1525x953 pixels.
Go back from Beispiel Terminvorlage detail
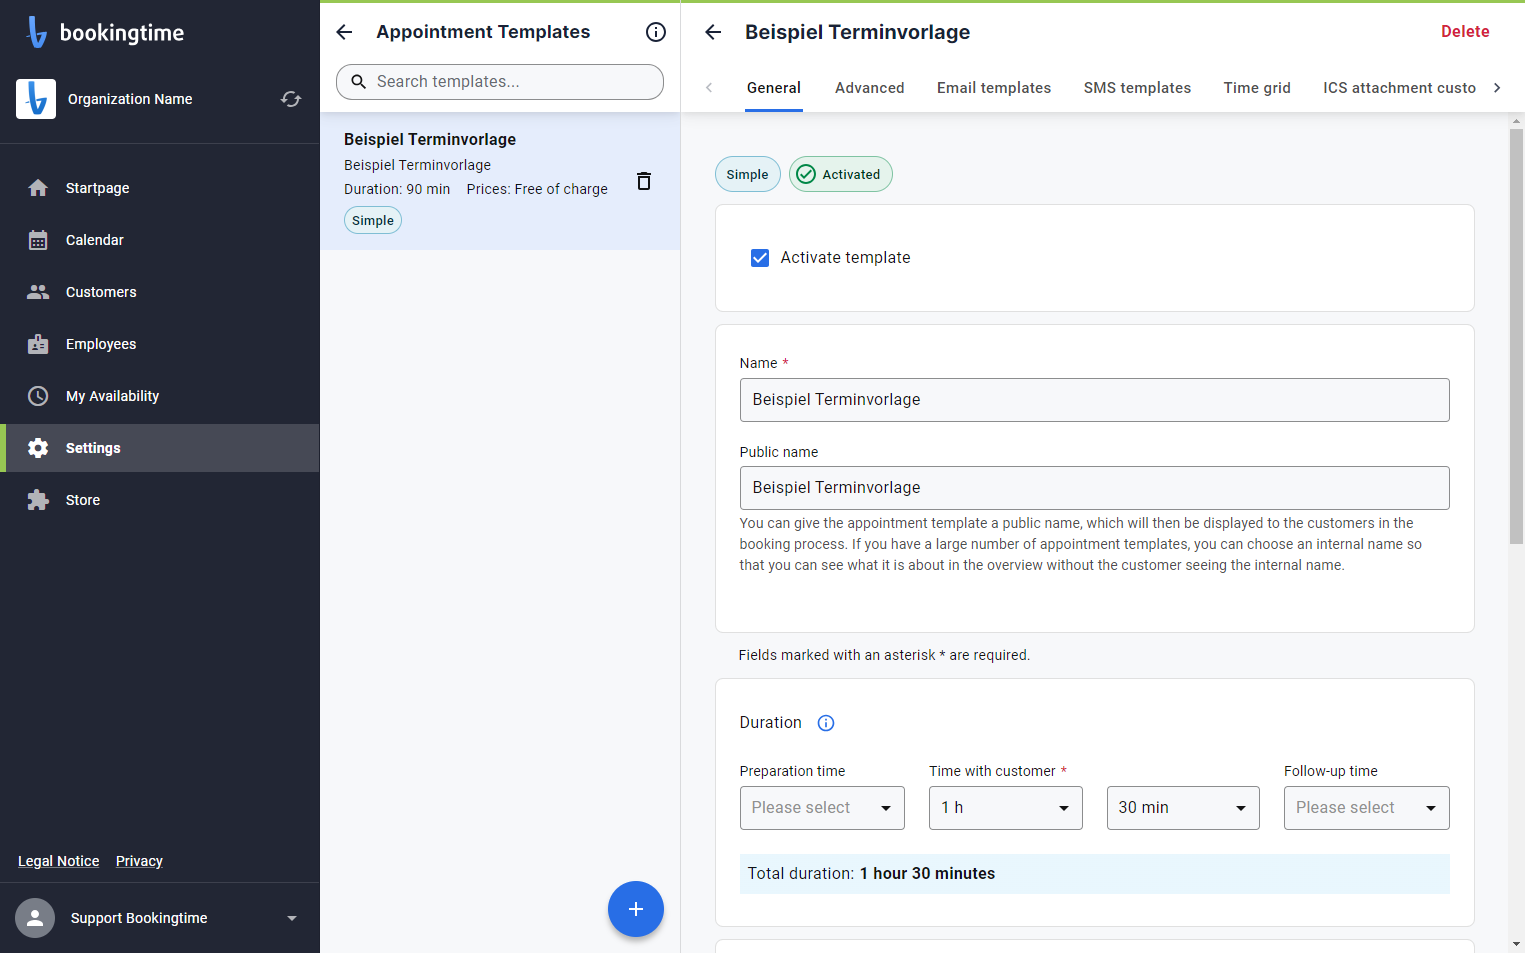(x=713, y=32)
